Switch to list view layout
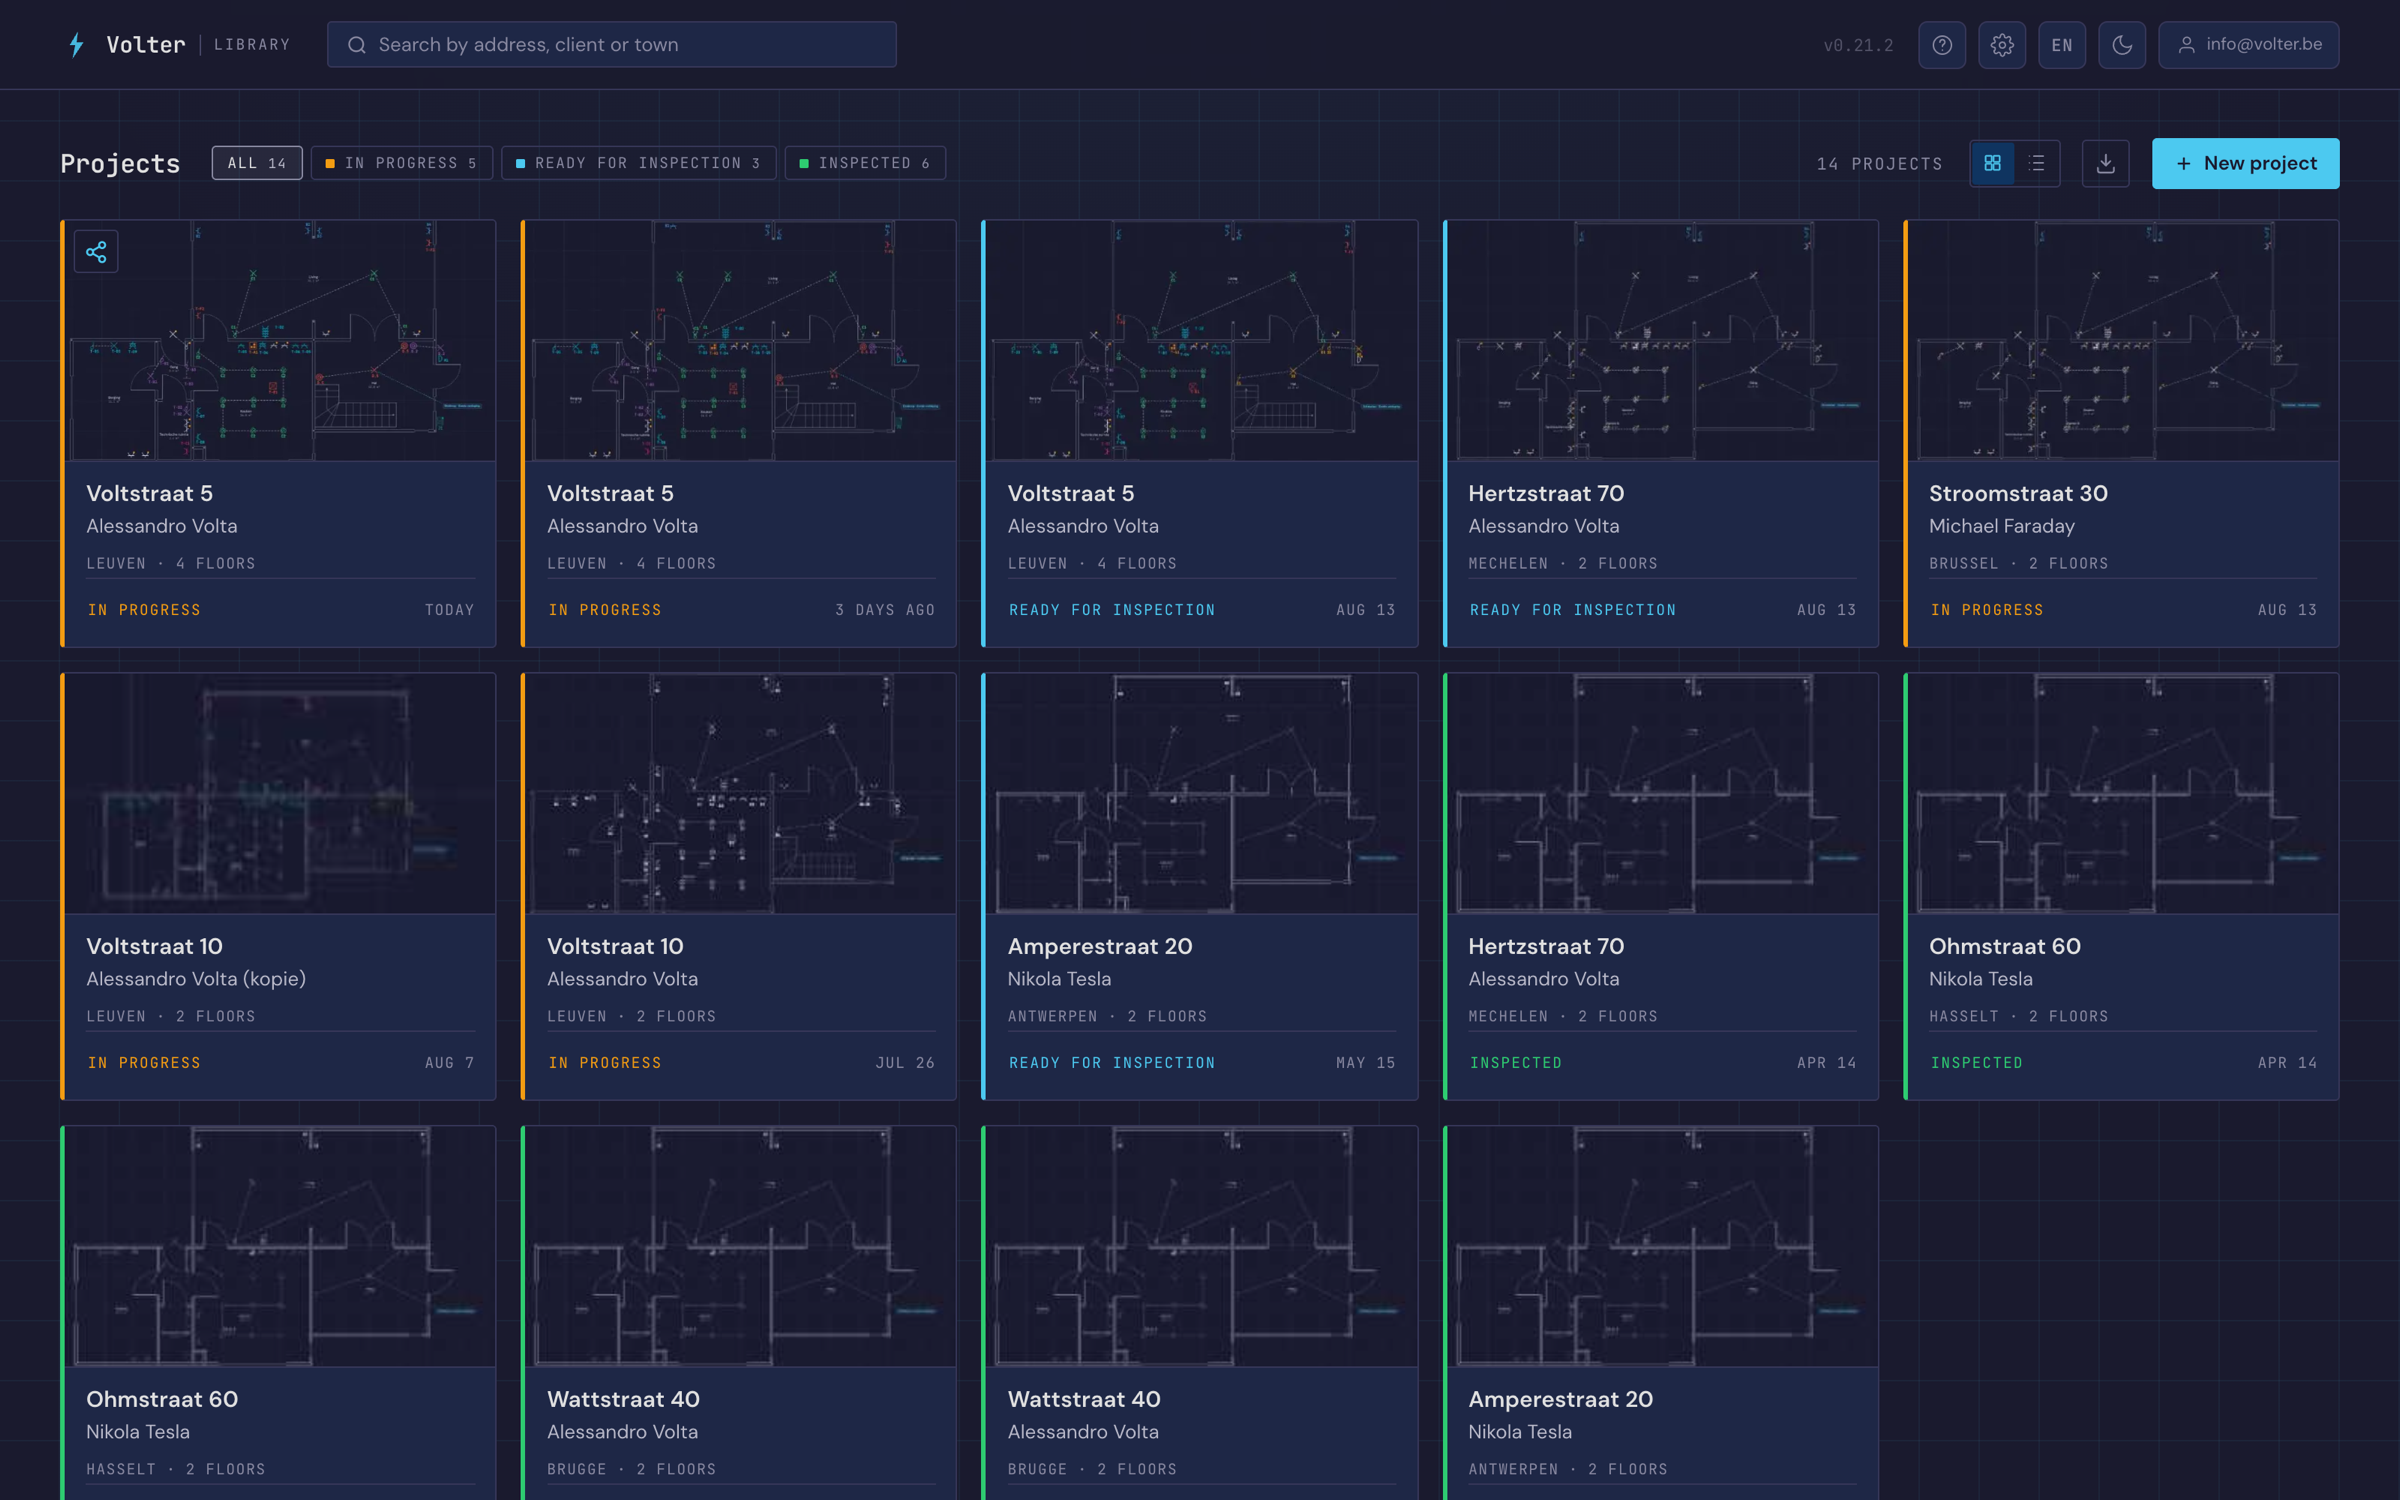This screenshot has width=2400, height=1500. 2037,163
